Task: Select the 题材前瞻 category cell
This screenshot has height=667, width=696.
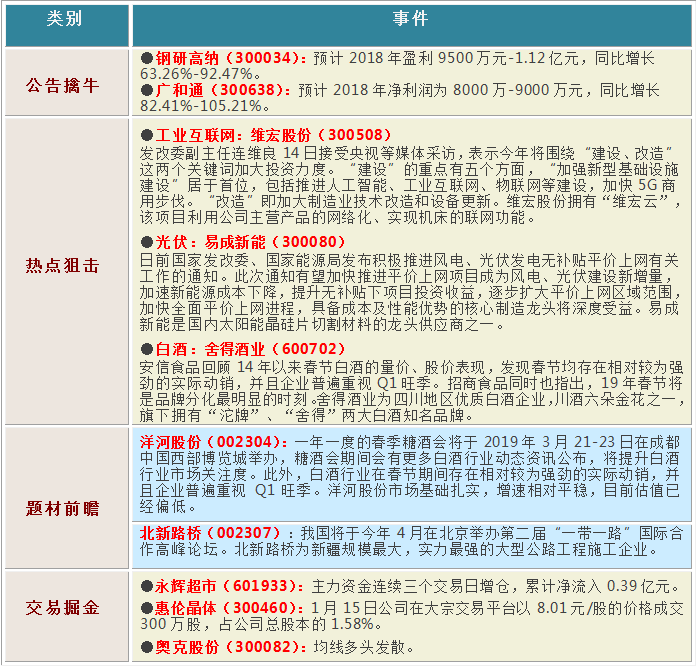Action: tap(67, 497)
